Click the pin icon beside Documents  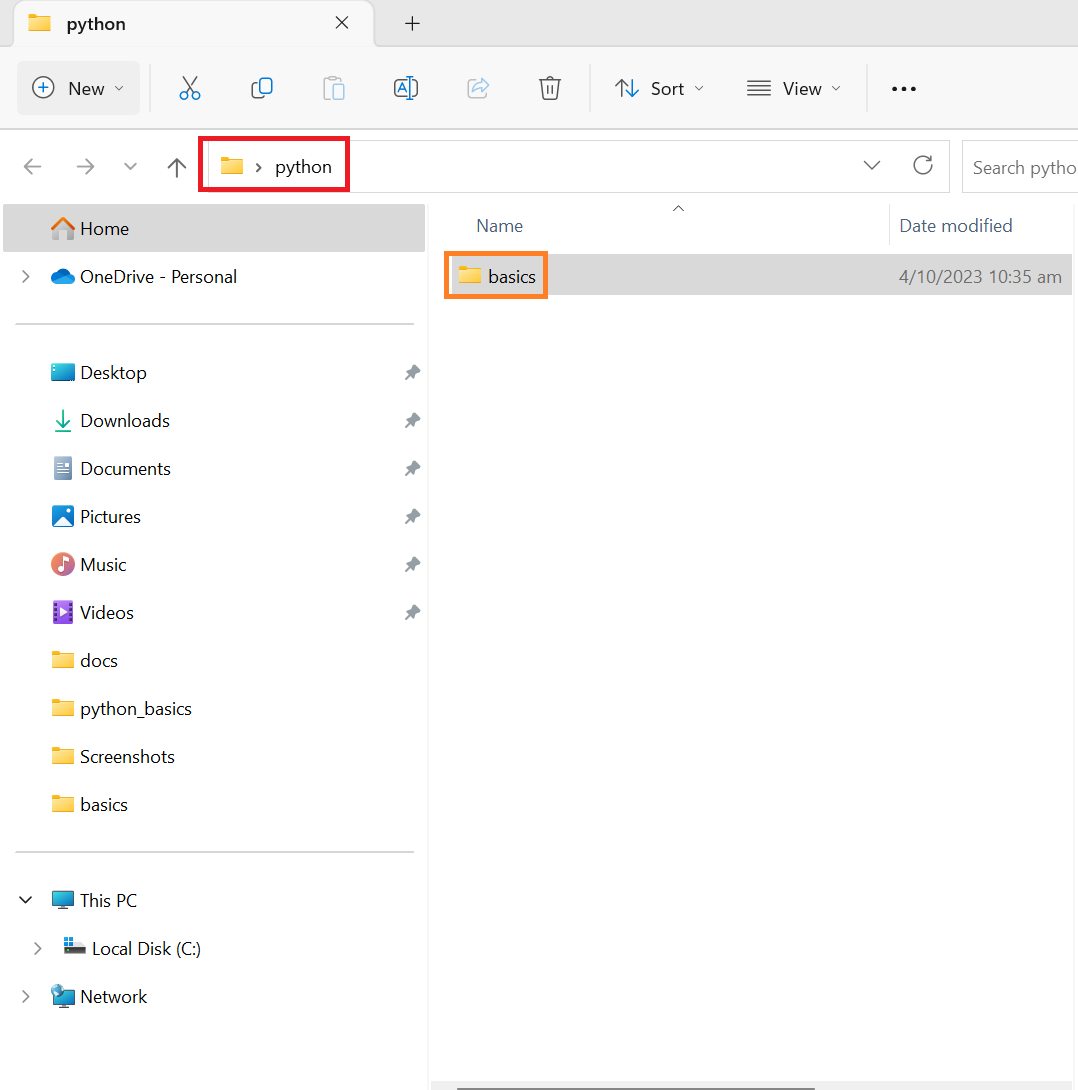[x=412, y=469]
